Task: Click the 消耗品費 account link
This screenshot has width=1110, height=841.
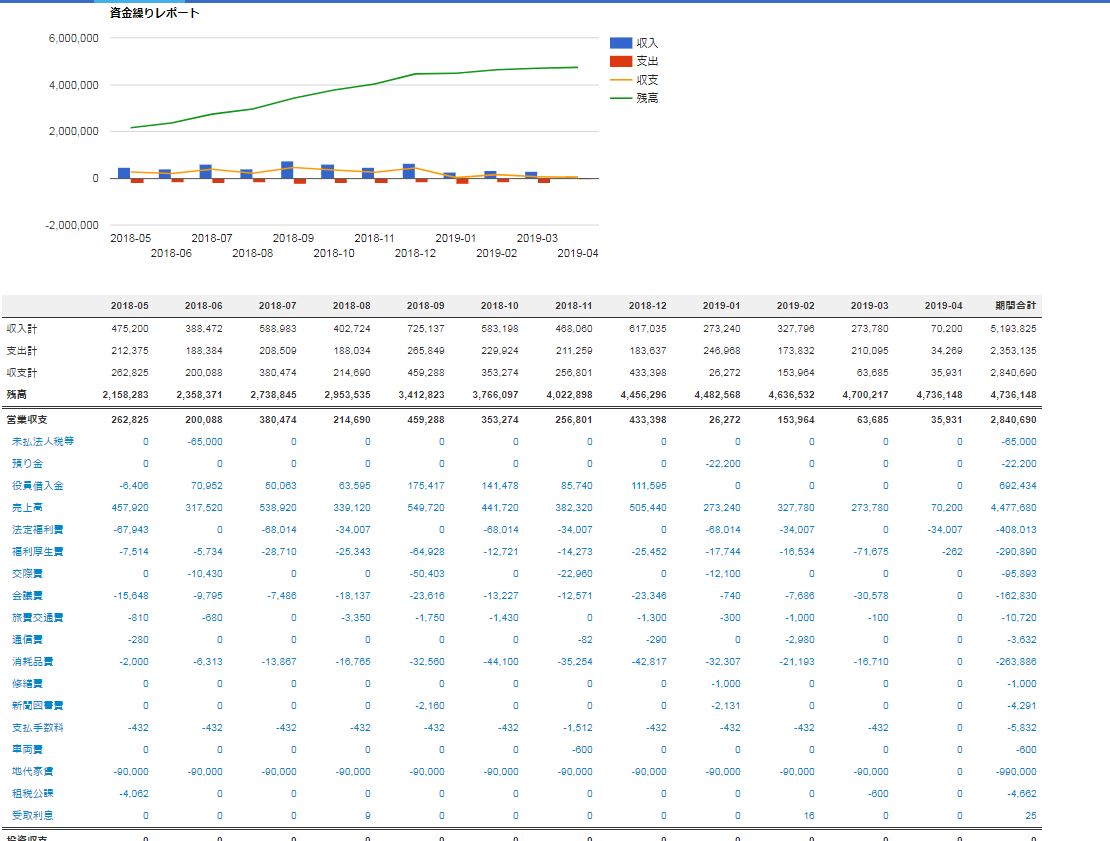Action: coord(32,662)
